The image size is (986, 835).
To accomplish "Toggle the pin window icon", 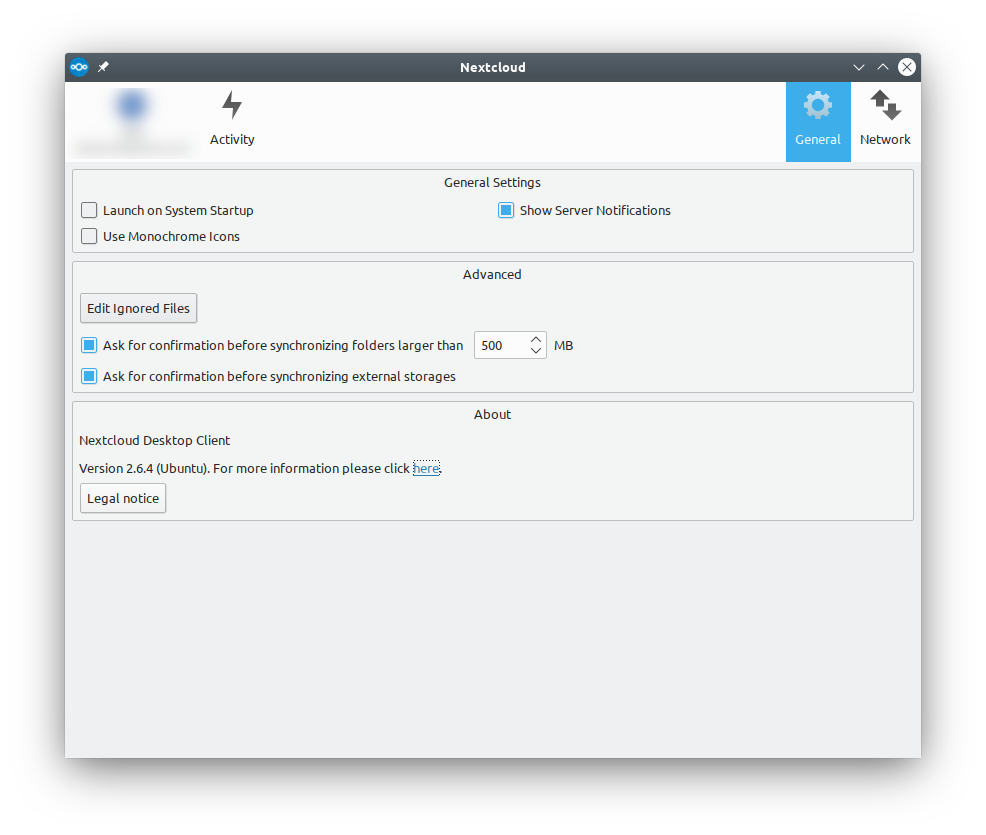I will pyautogui.click(x=103, y=67).
